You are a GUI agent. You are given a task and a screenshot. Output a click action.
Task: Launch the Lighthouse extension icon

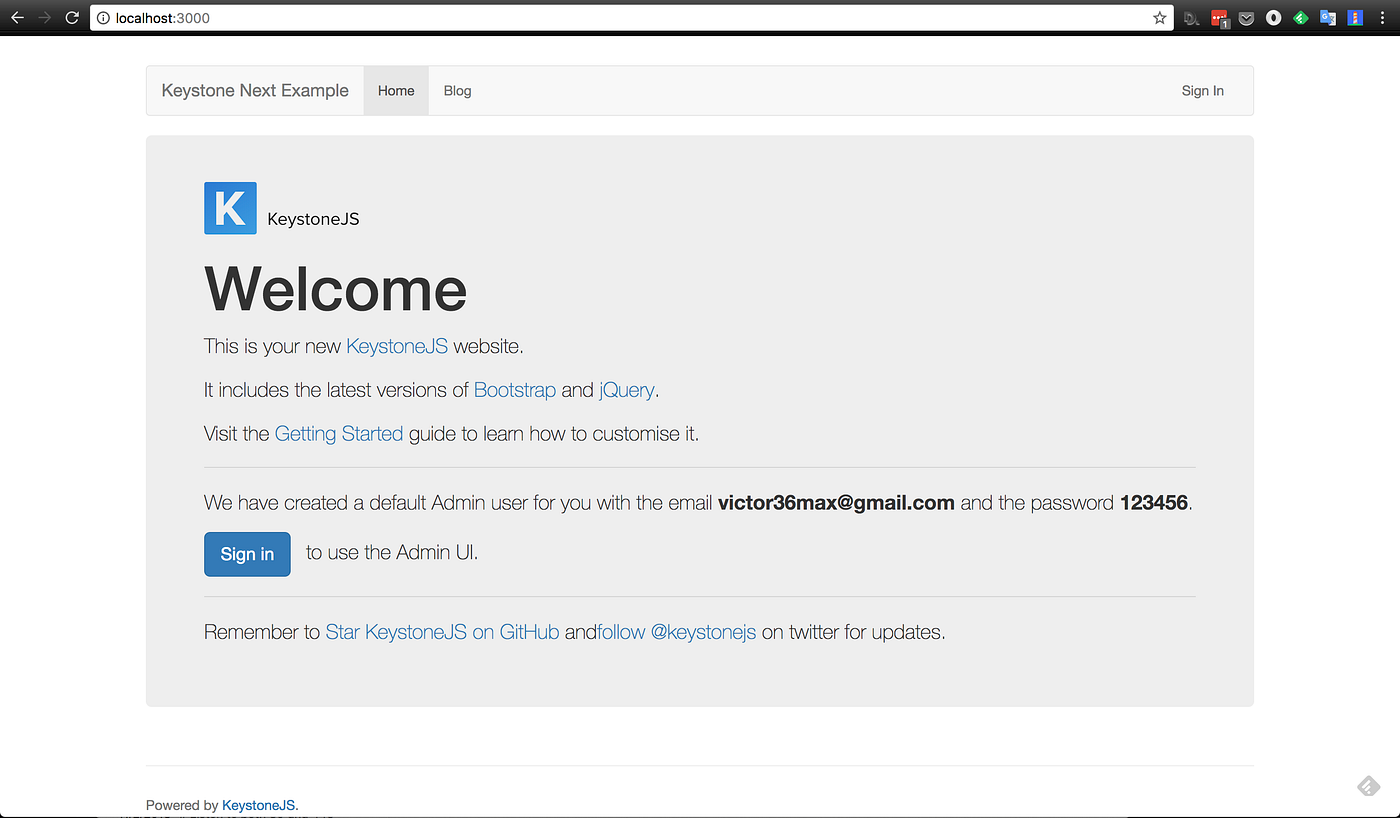1354,17
